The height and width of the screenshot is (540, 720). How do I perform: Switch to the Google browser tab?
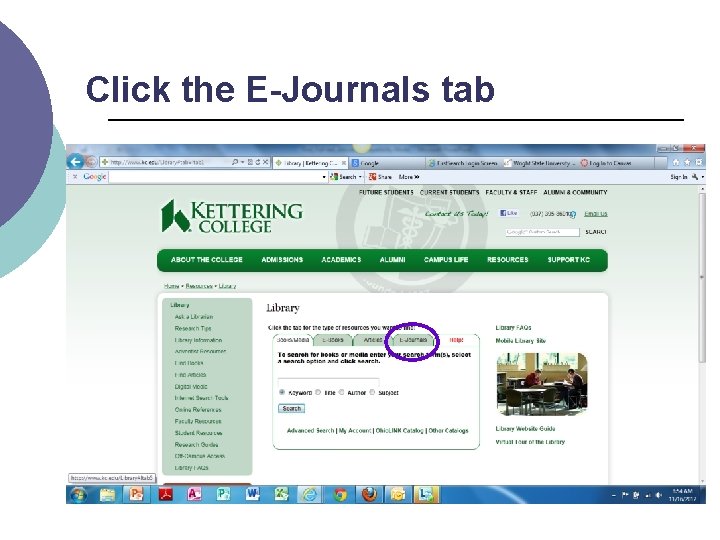tap(387, 163)
